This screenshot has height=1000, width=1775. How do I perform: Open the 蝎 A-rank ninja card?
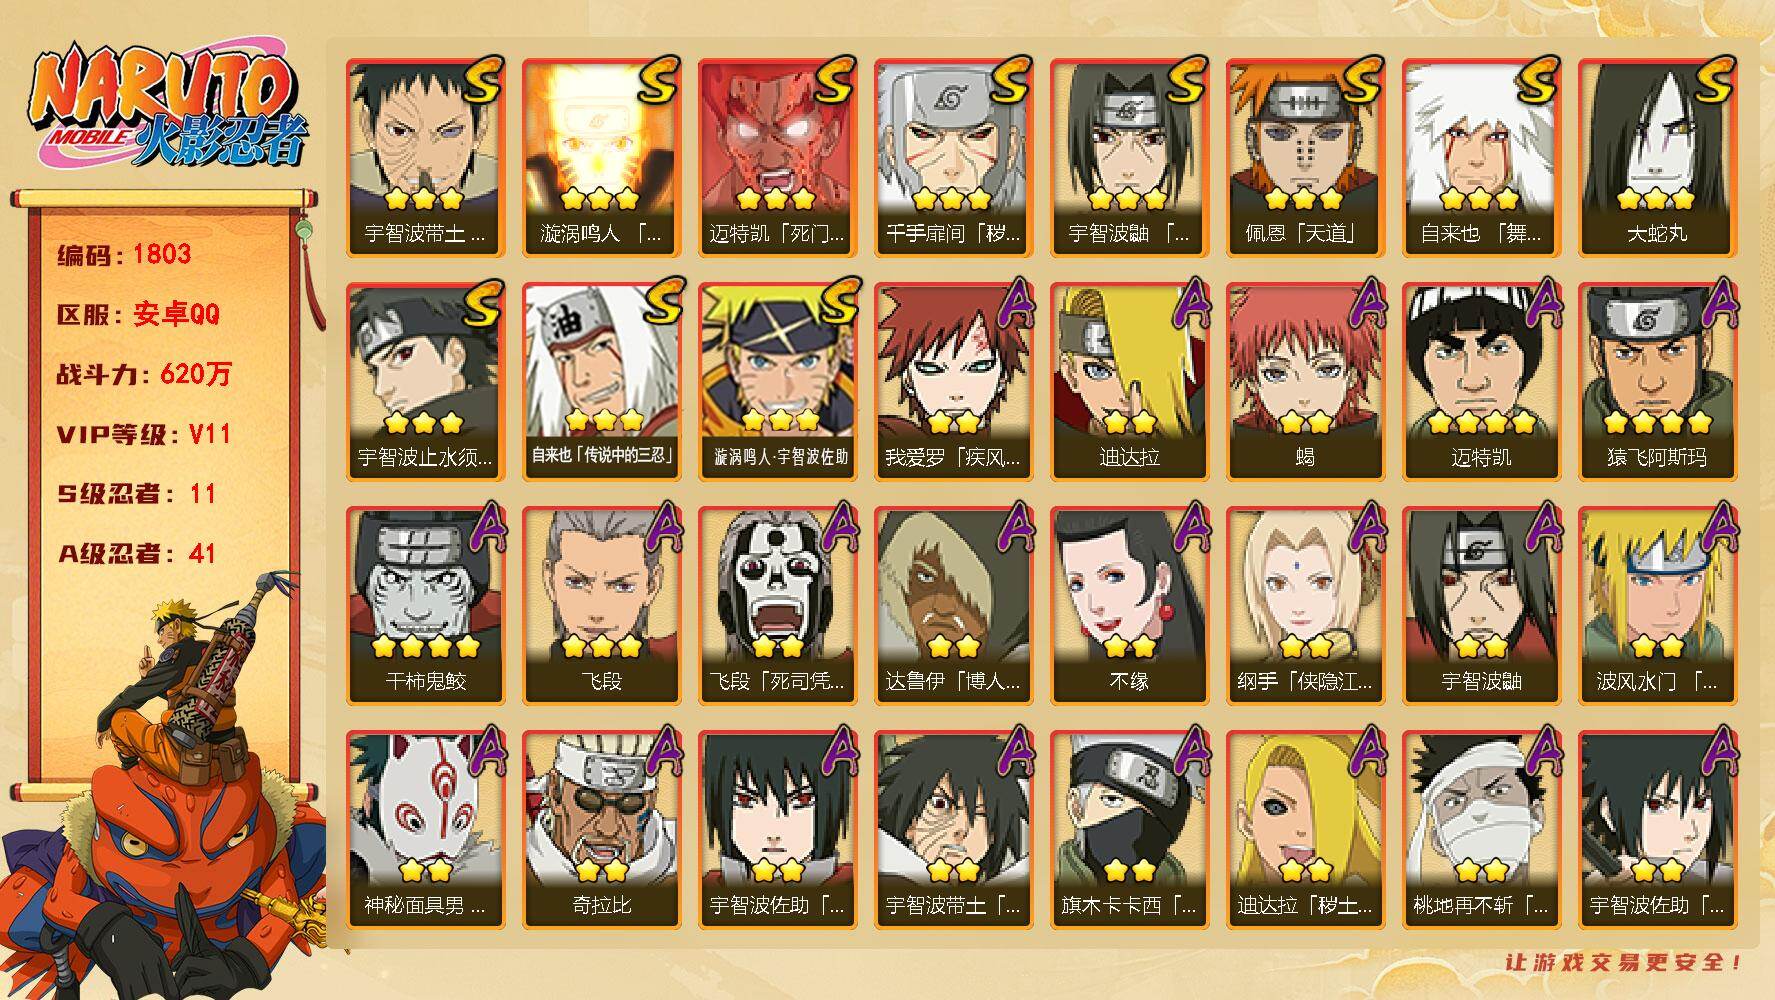point(1305,381)
